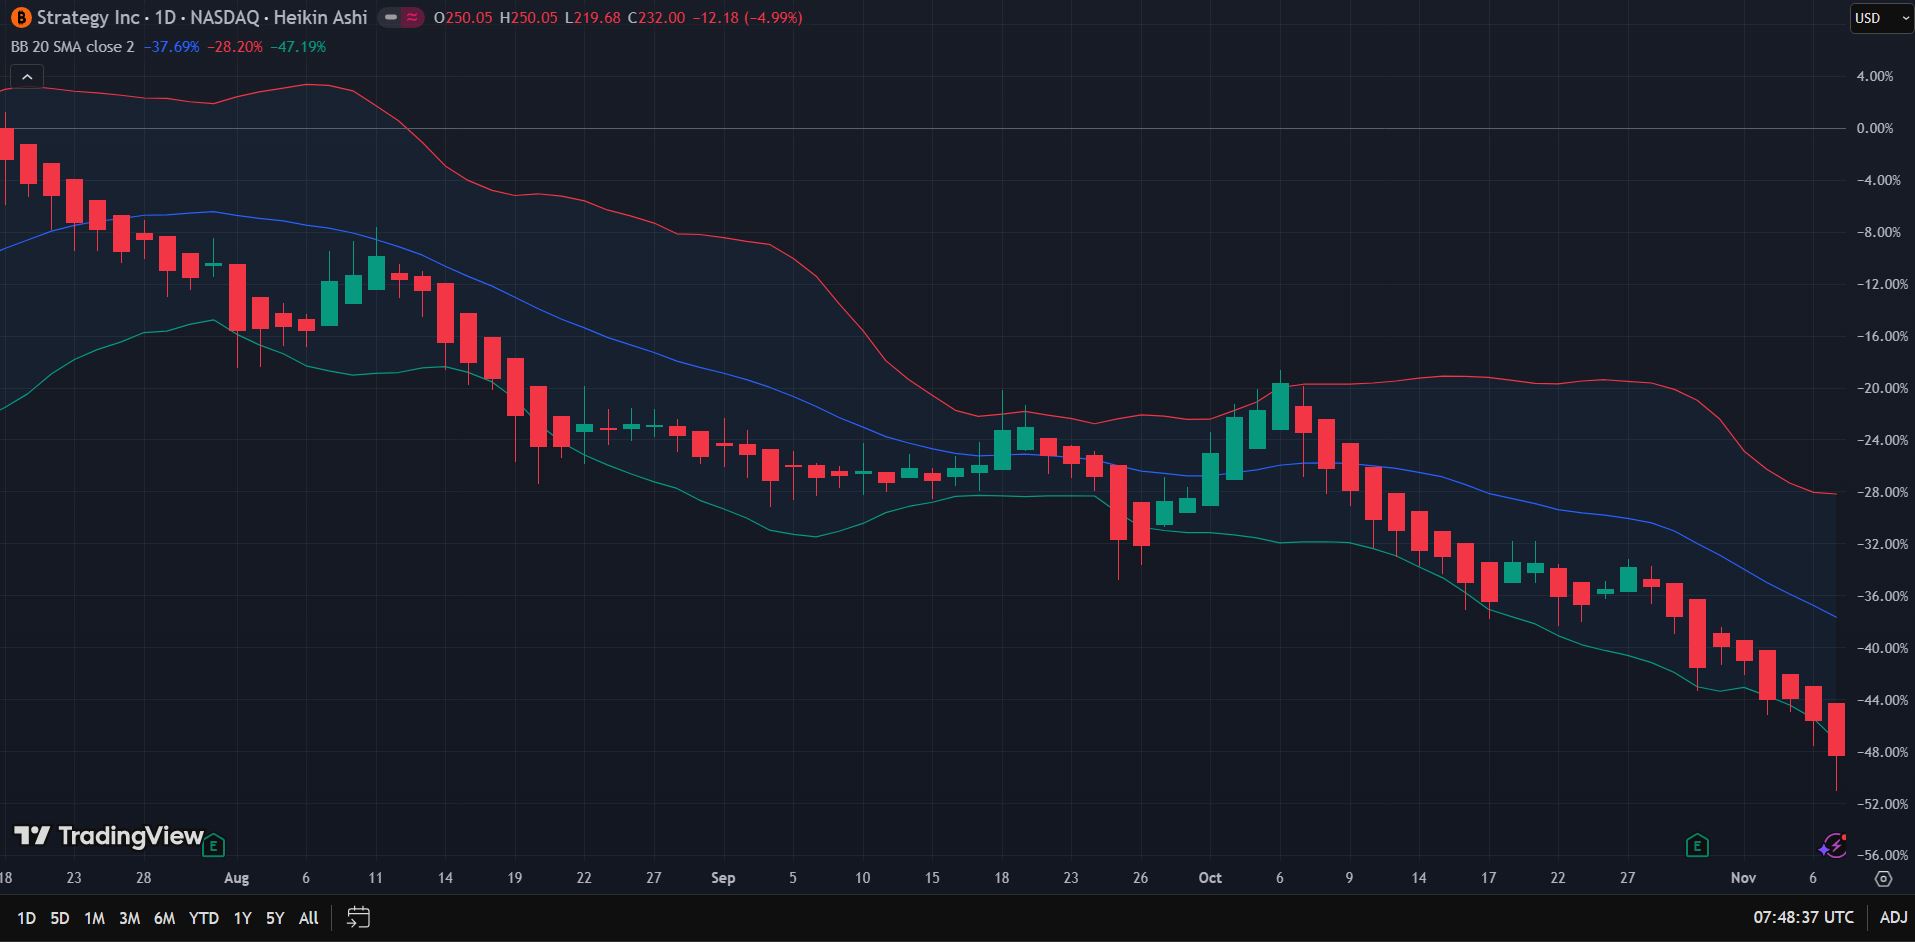Click the TradingView logo watermark

105,837
